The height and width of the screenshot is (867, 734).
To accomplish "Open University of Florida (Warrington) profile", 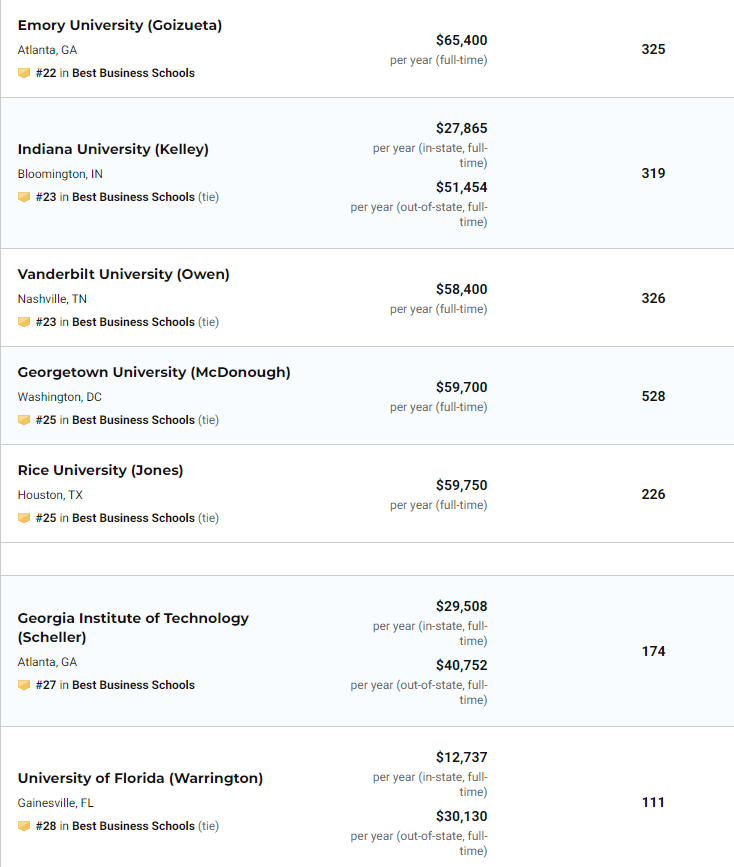I will click(x=140, y=778).
